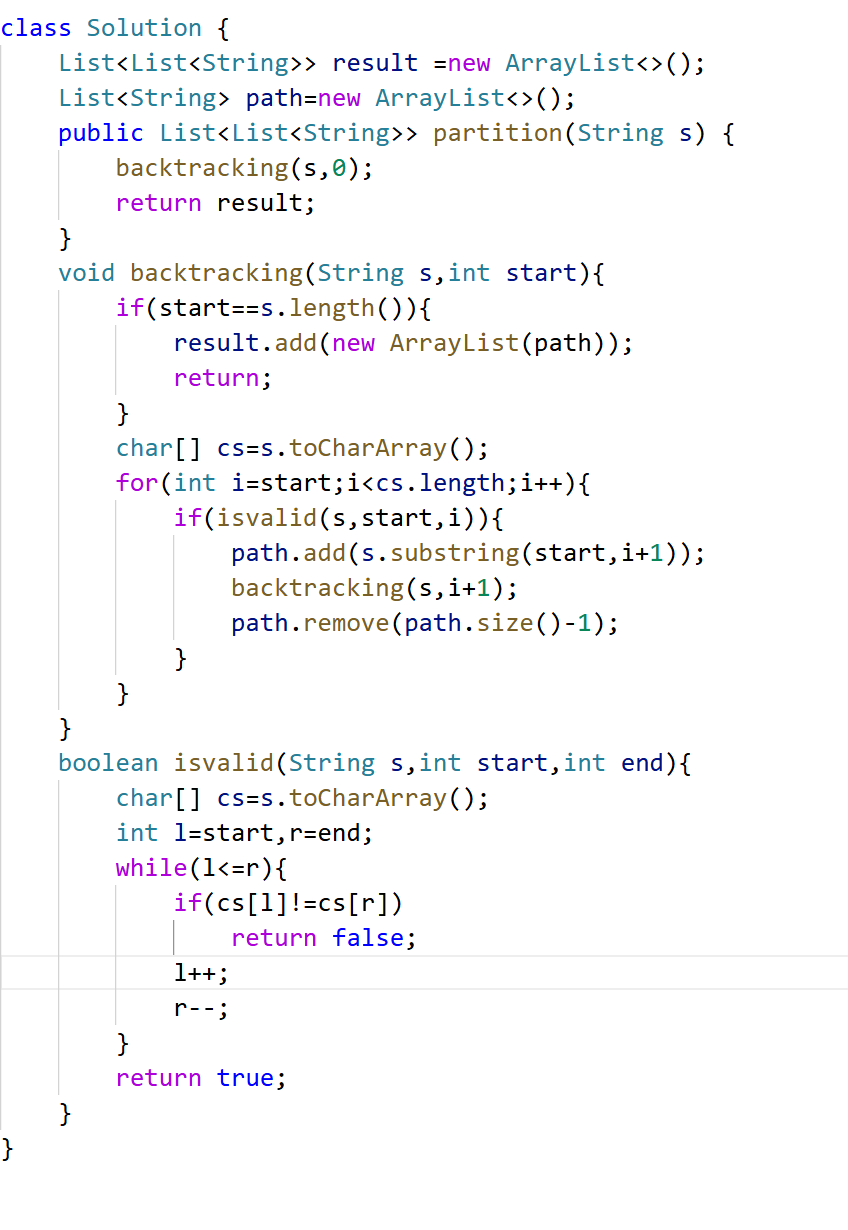Click the path.remove(path.size()-1) line
Image resolution: width=848 pixels, height=1230 pixels.
(x=424, y=623)
